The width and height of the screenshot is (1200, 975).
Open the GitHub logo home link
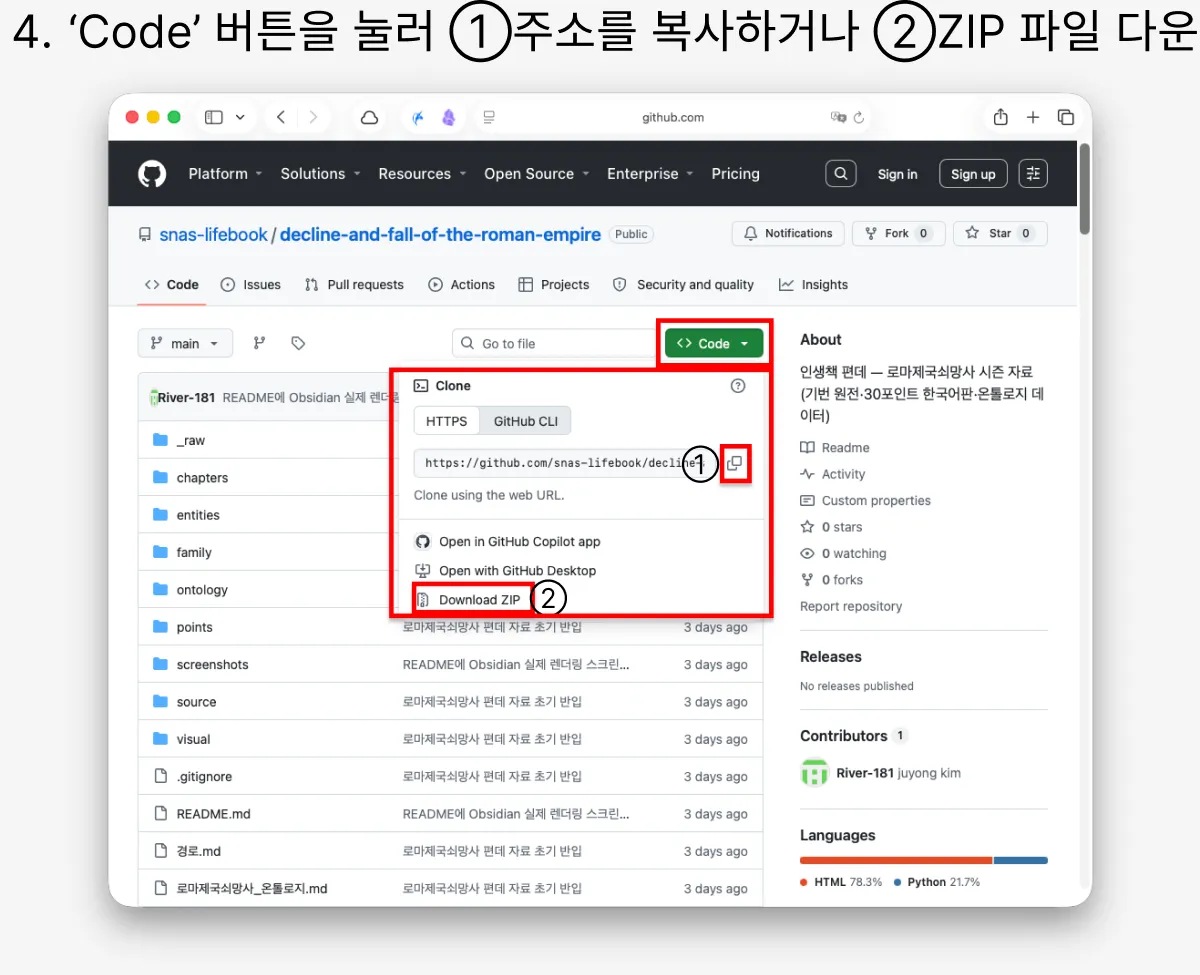(x=152, y=174)
